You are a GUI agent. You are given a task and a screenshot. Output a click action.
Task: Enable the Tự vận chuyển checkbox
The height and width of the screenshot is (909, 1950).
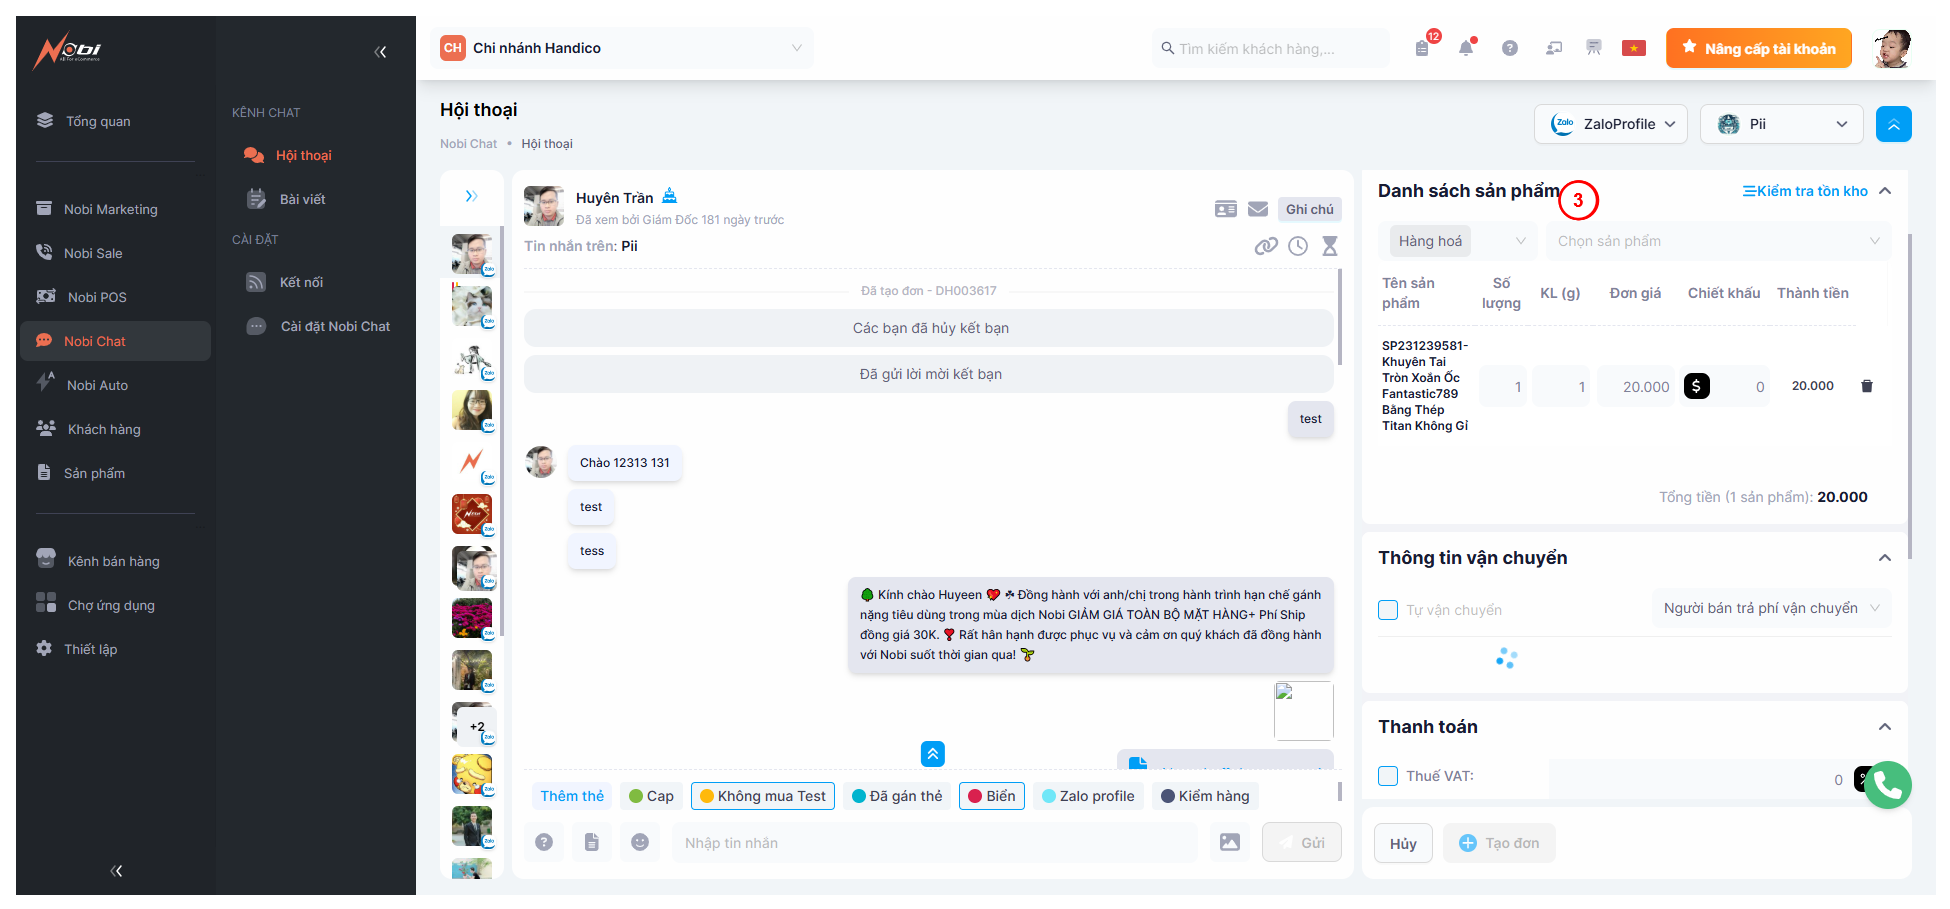[1388, 610]
